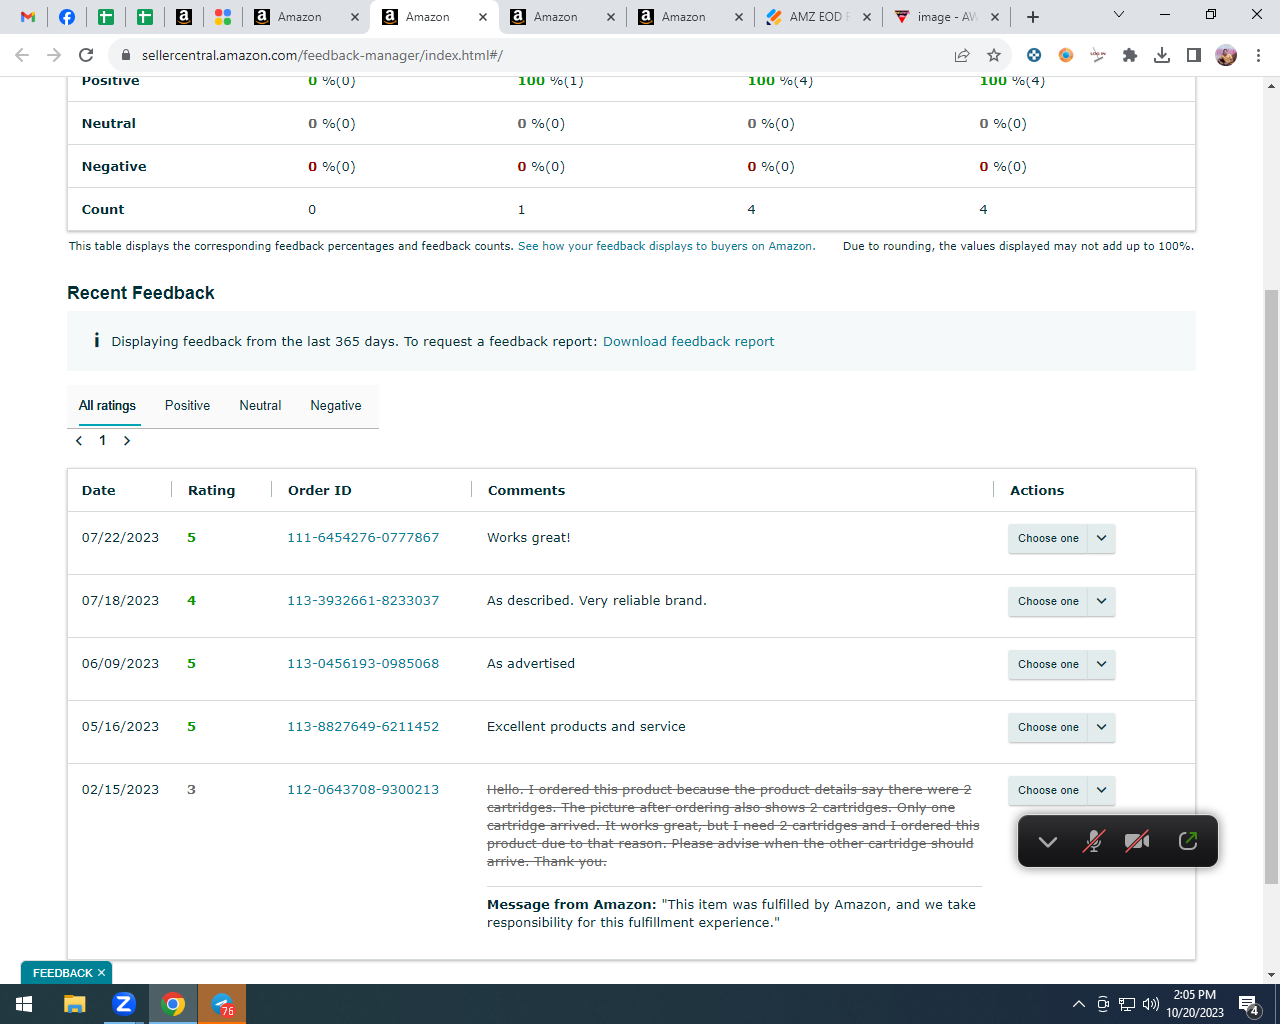Image resolution: width=1280 pixels, height=1024 pixels.
Task: Turn on camera in floating meeting controls
Action: (x=1137, y=842)
